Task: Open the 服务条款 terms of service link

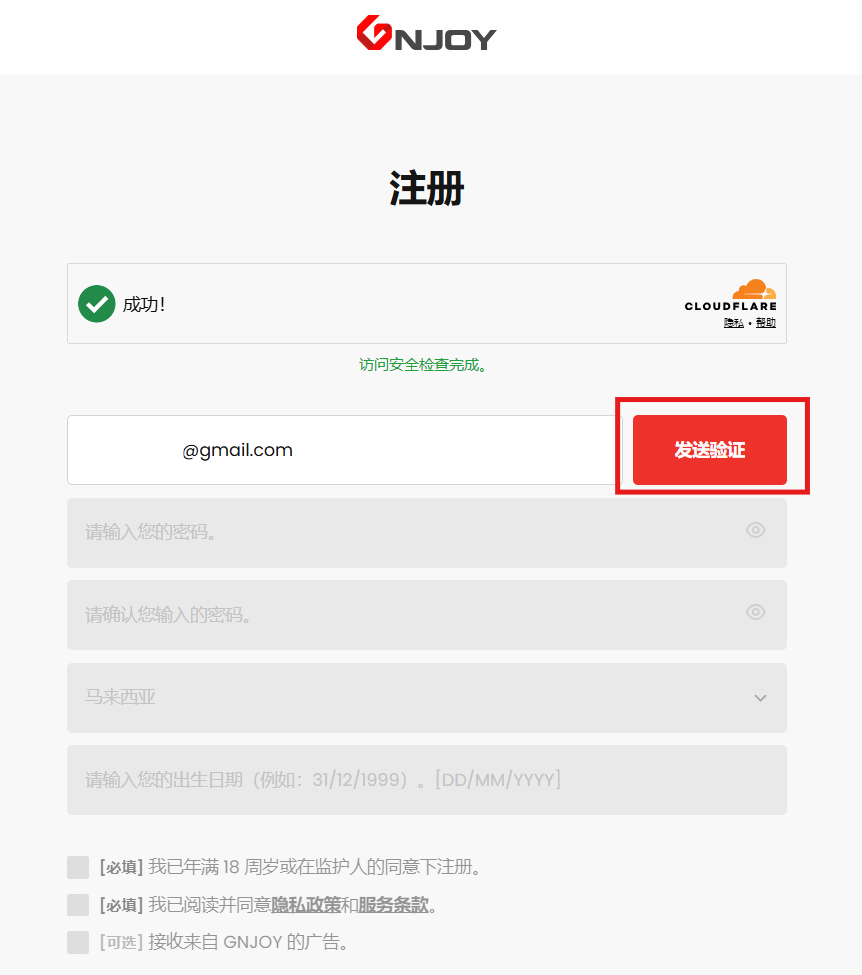Action: click(393, 905)
